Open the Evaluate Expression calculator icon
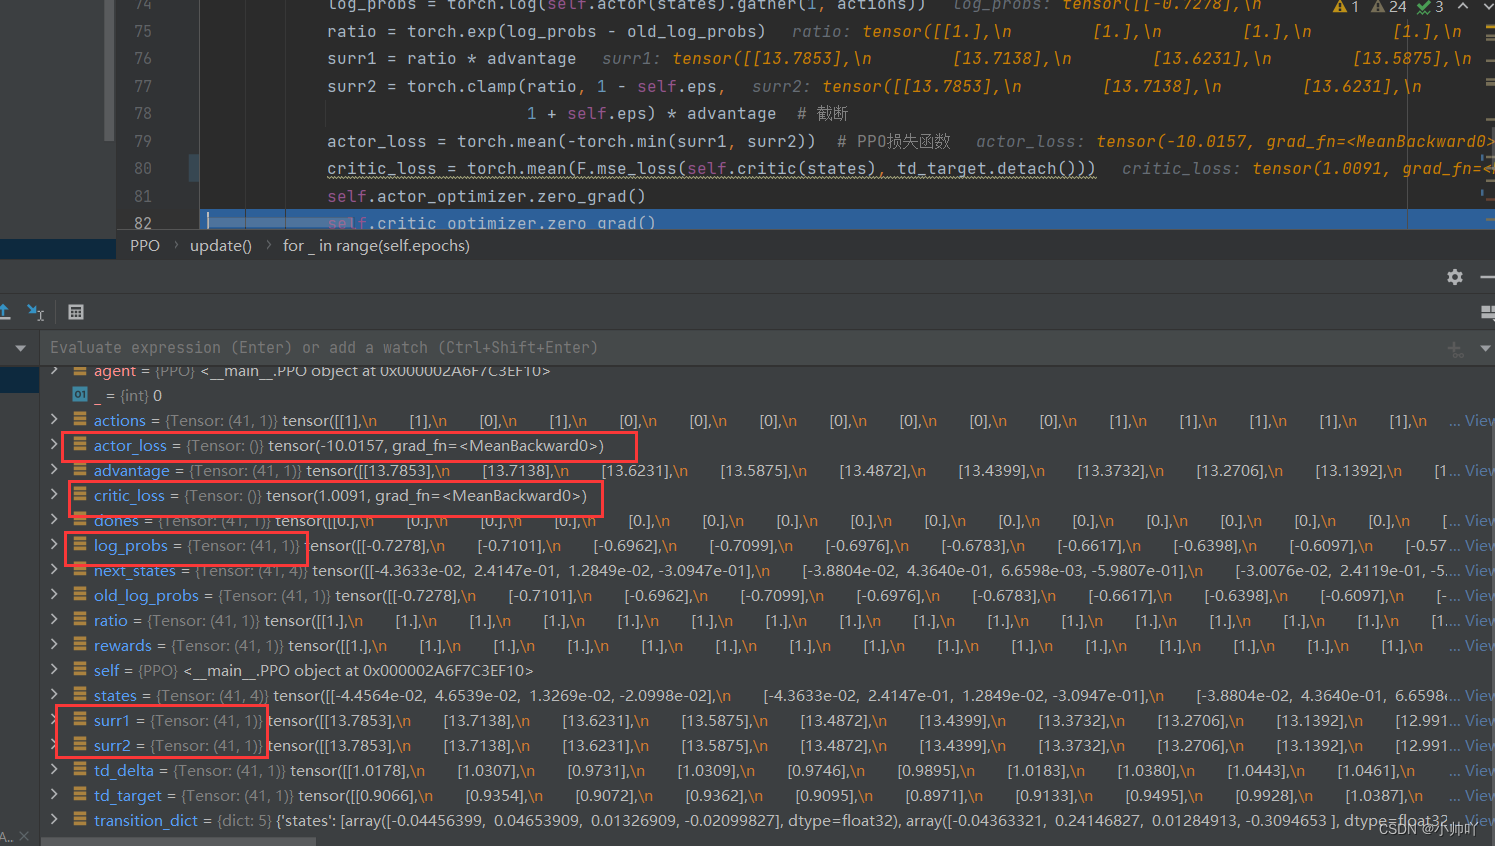This screenshot has width=1495, height=846. pos(76,312)
